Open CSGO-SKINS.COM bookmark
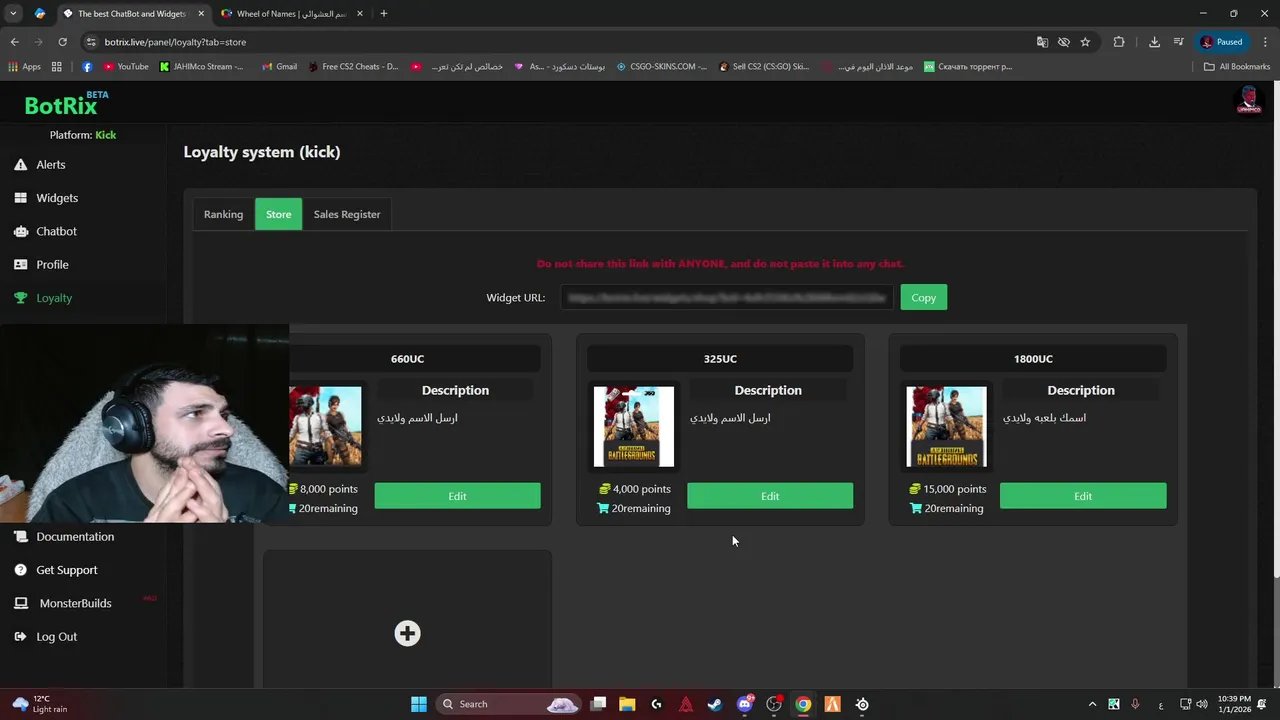Screen dimensions: 1280x720 pyautogui.click(x=661, y=67)
